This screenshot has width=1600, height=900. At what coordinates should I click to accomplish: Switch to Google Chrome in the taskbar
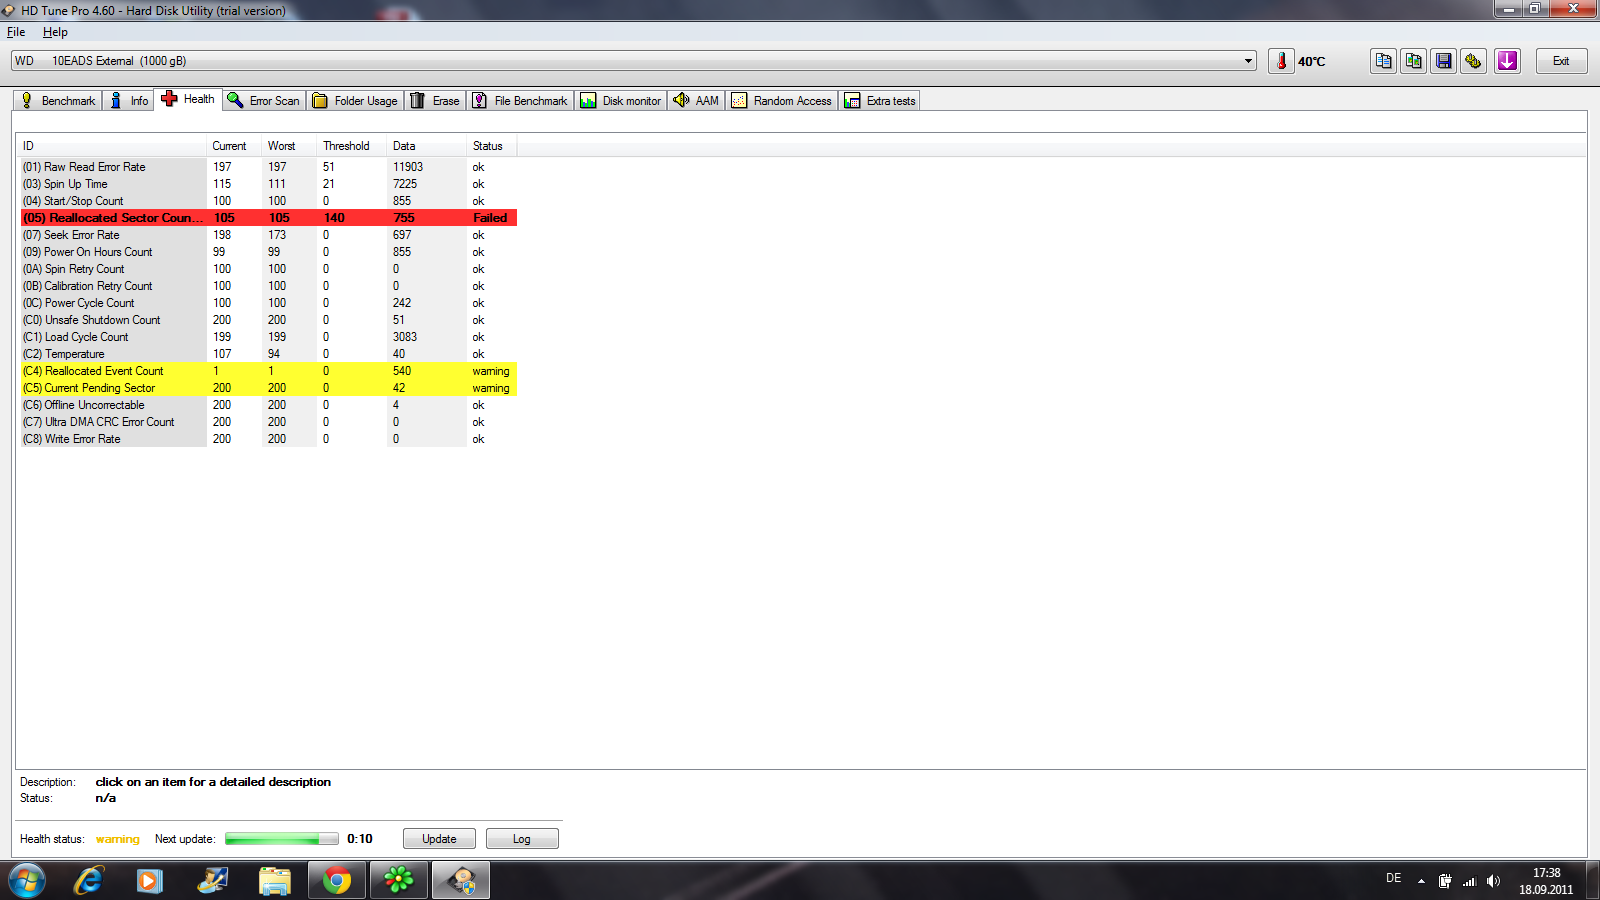[337, 880]
